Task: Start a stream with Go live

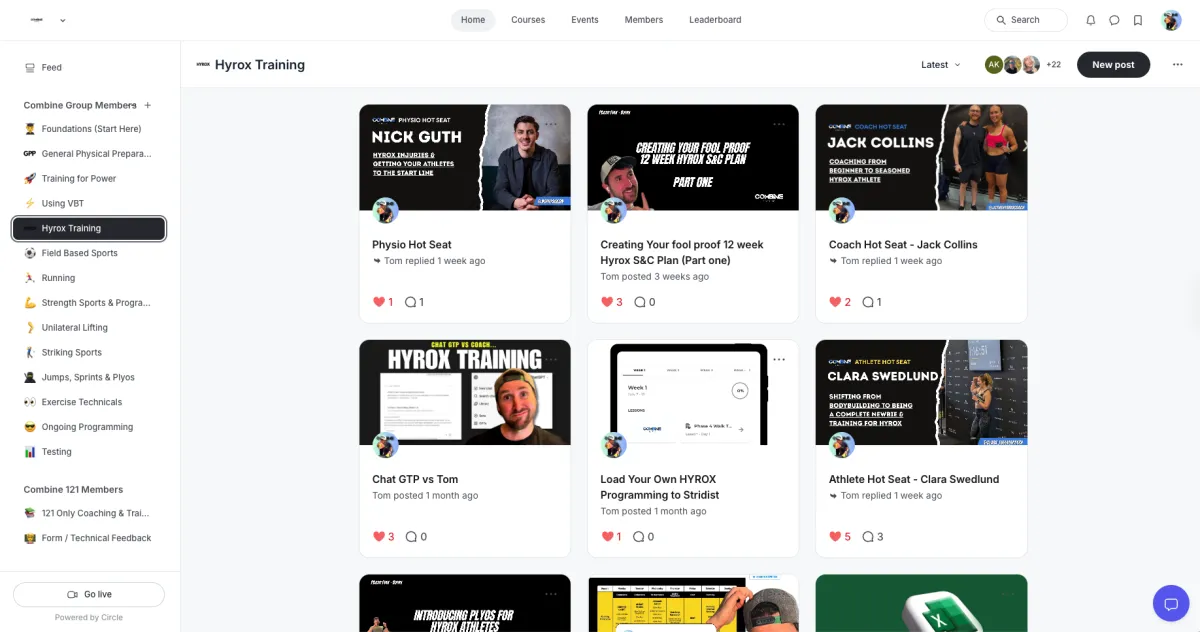Action: coord(89,595)
